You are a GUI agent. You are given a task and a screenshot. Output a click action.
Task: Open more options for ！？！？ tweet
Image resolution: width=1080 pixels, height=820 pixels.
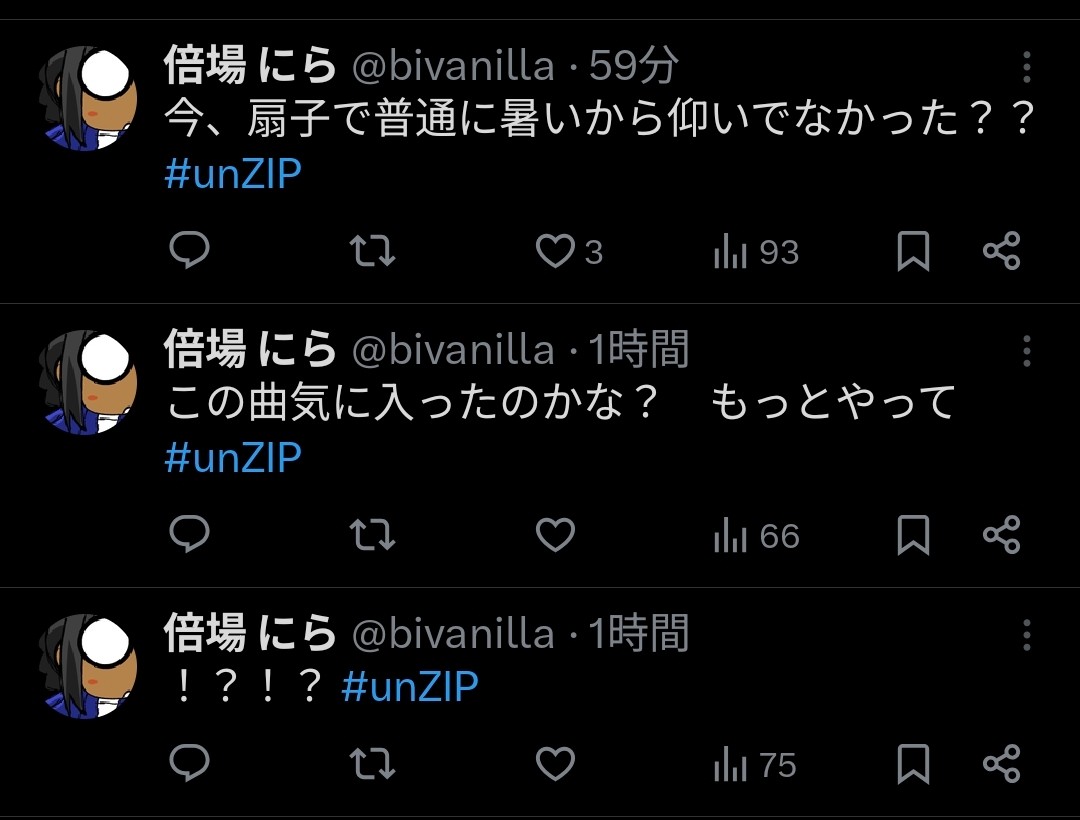point(1026,635)
